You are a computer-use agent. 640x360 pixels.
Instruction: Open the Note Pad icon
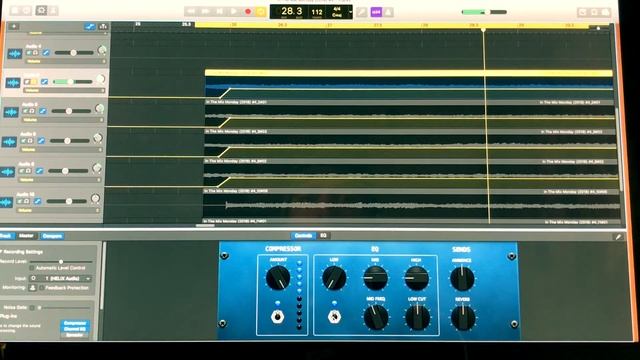582,12
